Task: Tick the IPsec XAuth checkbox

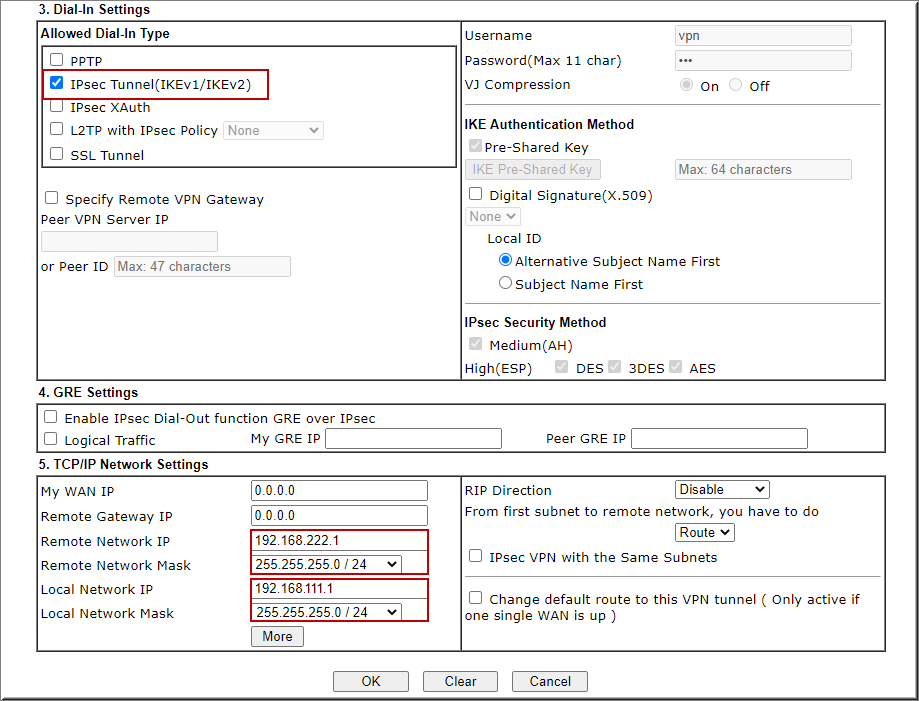Action: click(57, 106)
